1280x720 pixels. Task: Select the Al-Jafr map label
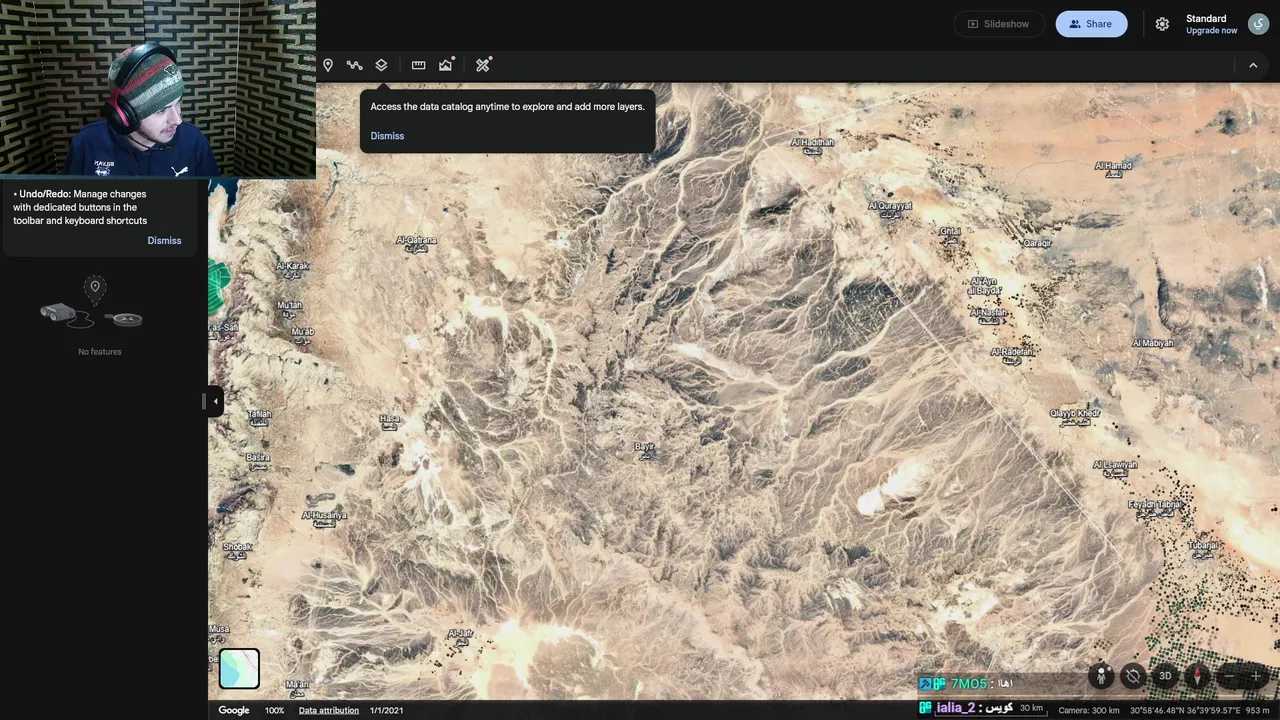point(460,636)
